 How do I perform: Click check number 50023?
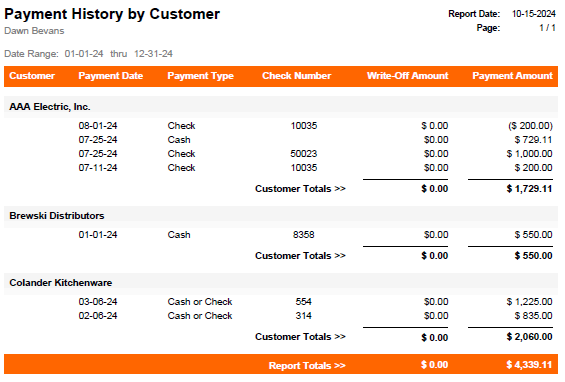303,154
